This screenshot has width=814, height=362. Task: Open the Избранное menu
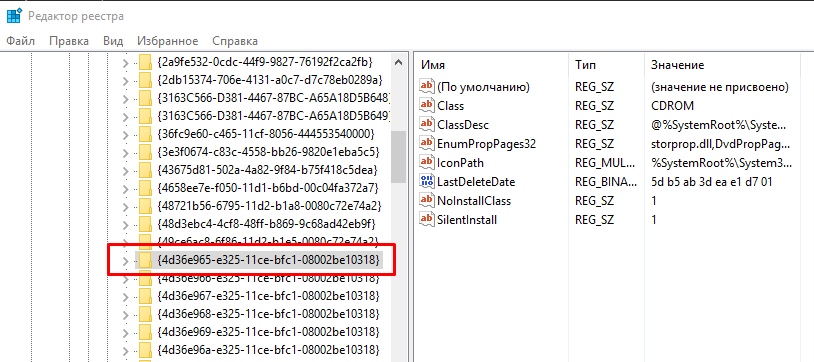168,41
